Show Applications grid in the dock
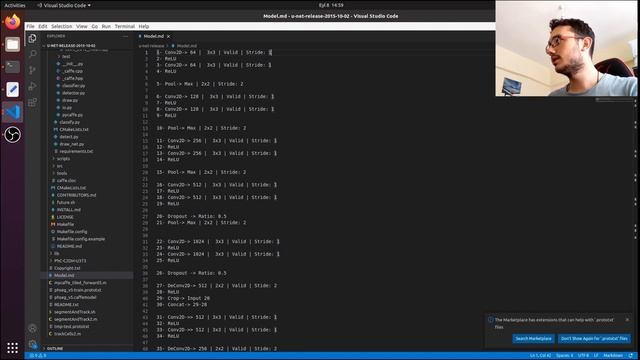Screen dimensions: 640x360 (12, 348)
